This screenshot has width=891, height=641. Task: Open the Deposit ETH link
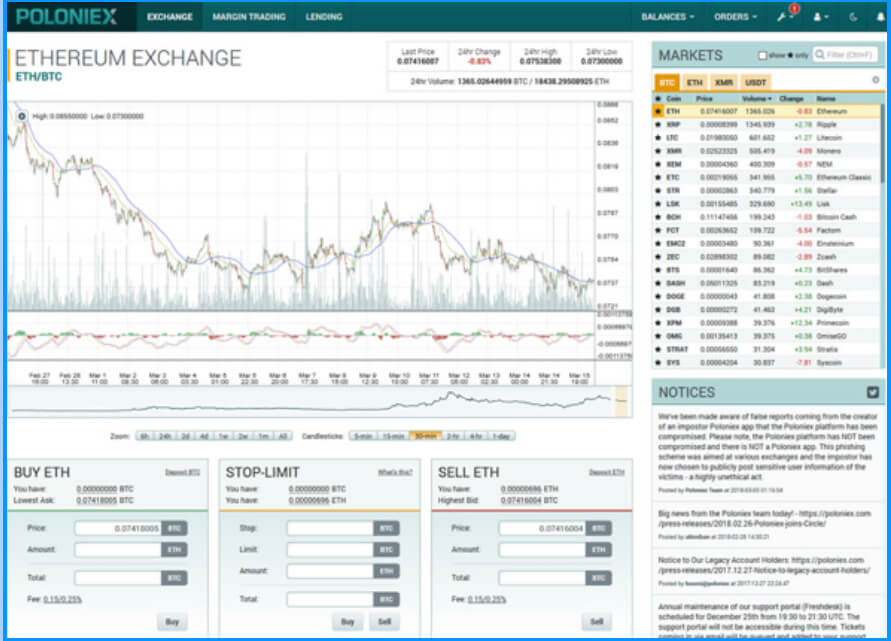[607, 472]
